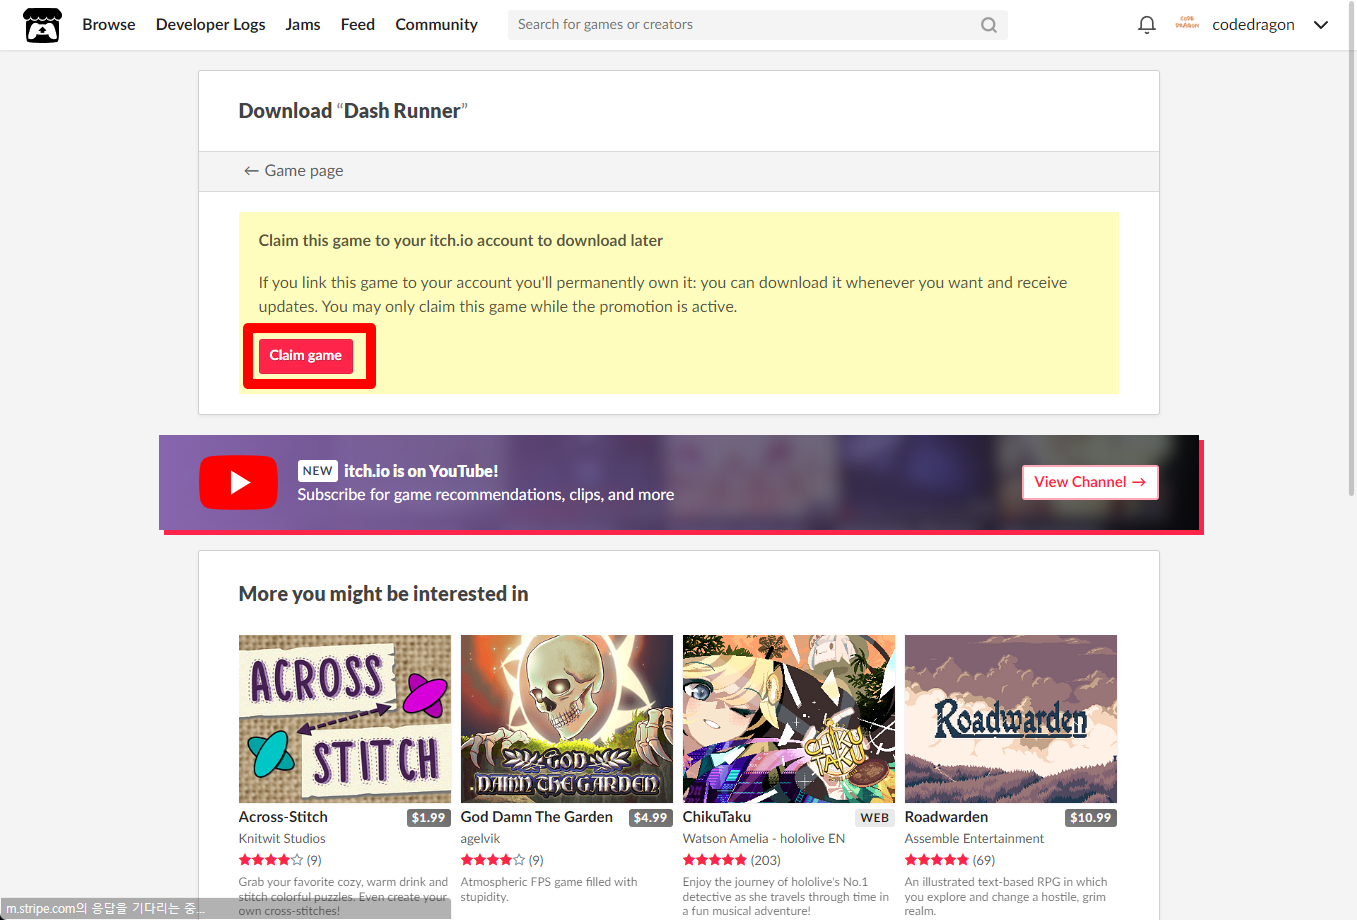
Task: Click the itch.io logo icon
Action: click(x=42, y=25)
